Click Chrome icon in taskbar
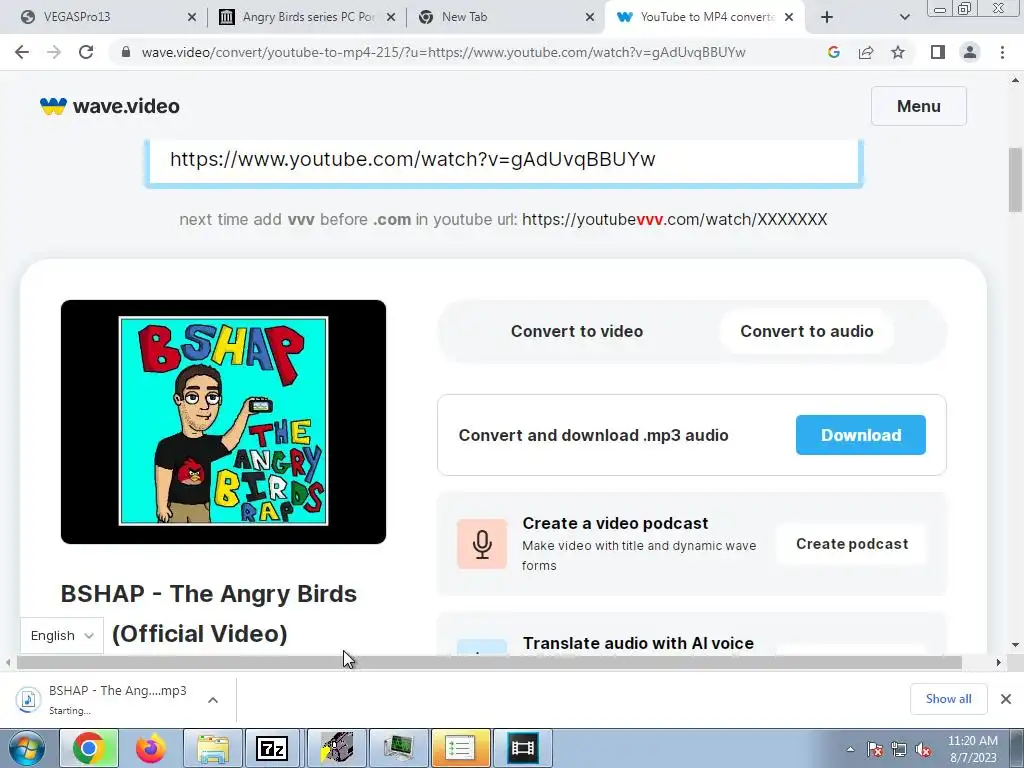 click(89, 748)
